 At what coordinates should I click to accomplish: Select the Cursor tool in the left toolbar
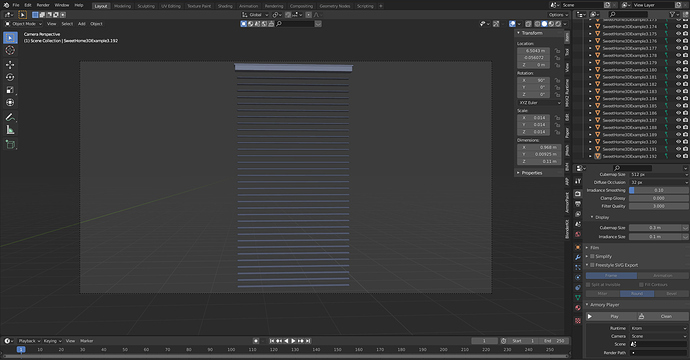(10, 50)
